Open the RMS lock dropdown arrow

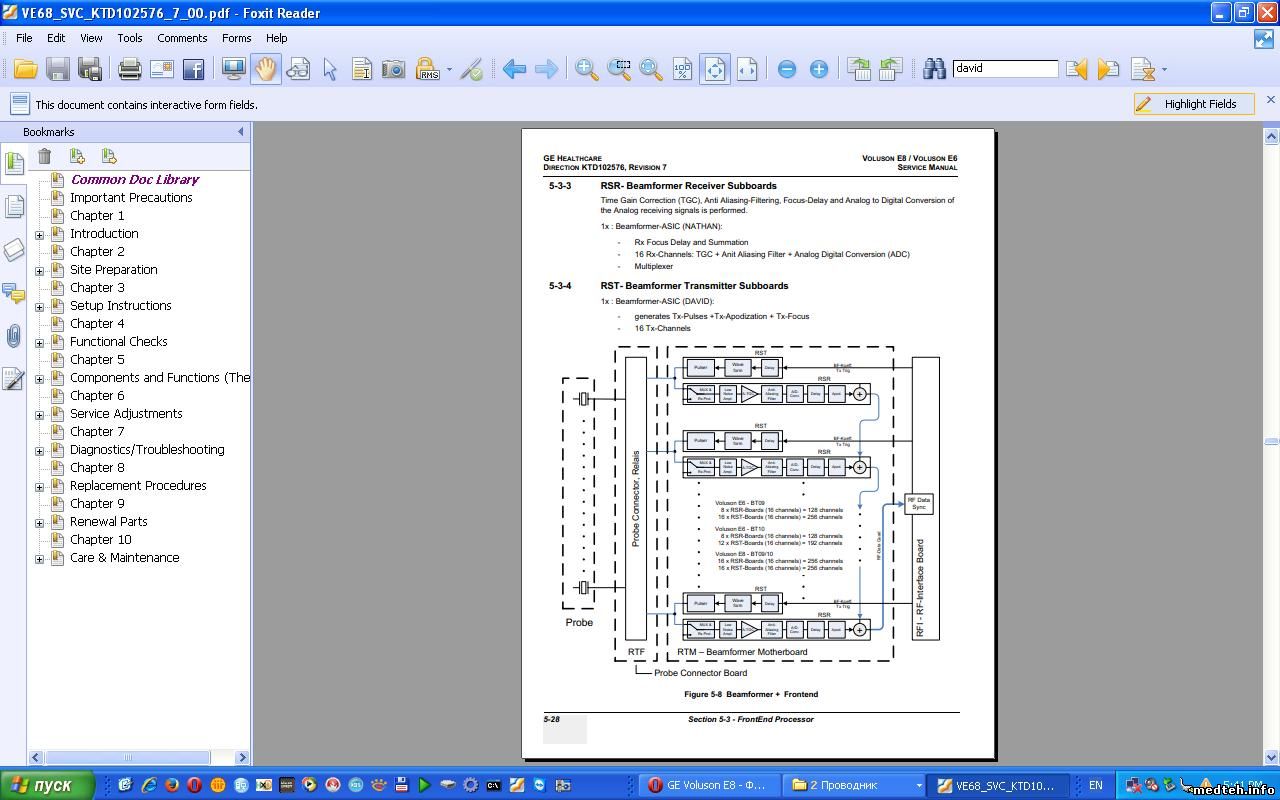[449, 70]
